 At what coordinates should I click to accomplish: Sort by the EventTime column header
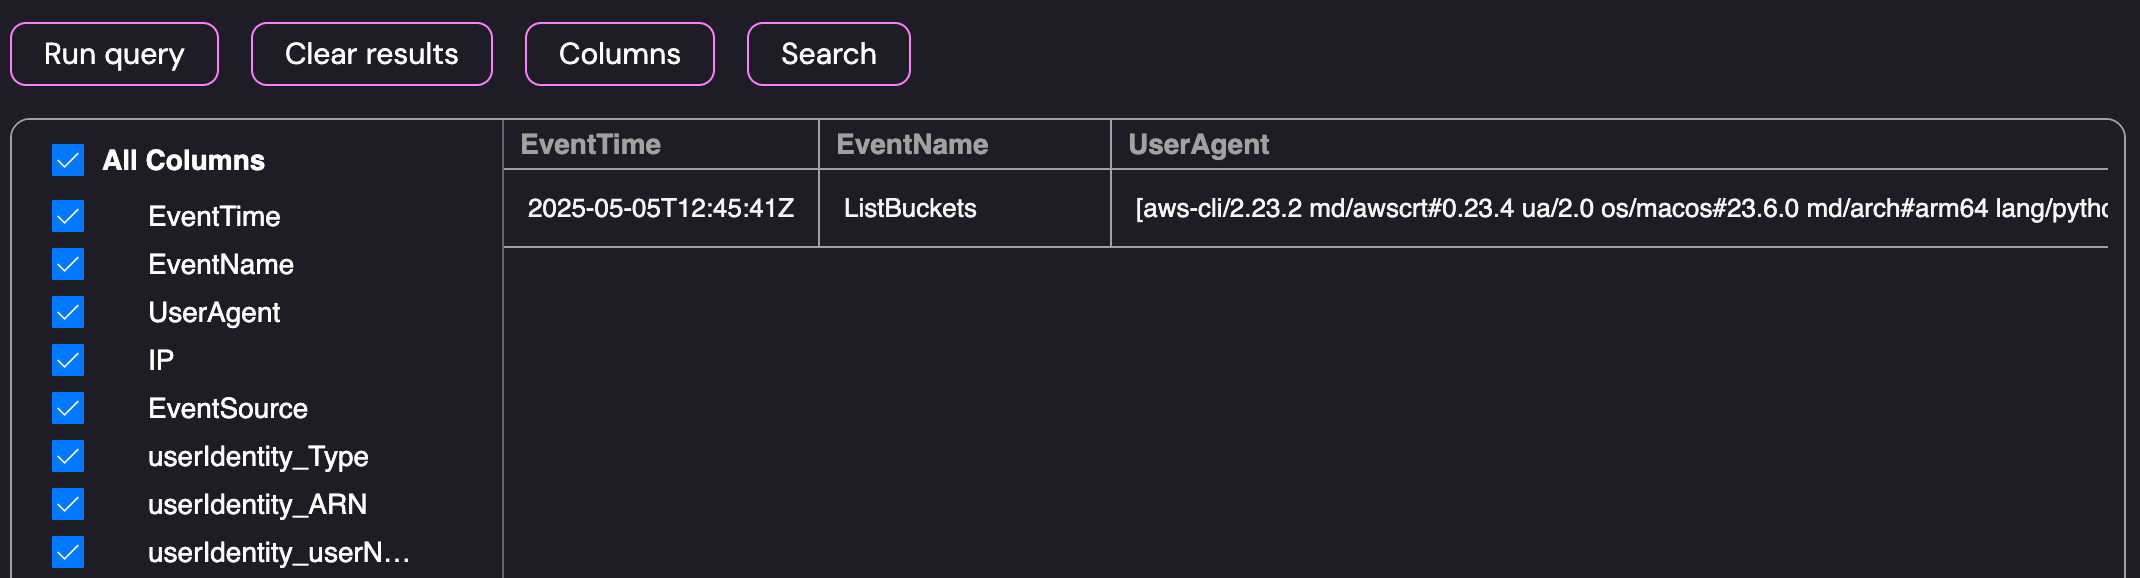point(591,145)
